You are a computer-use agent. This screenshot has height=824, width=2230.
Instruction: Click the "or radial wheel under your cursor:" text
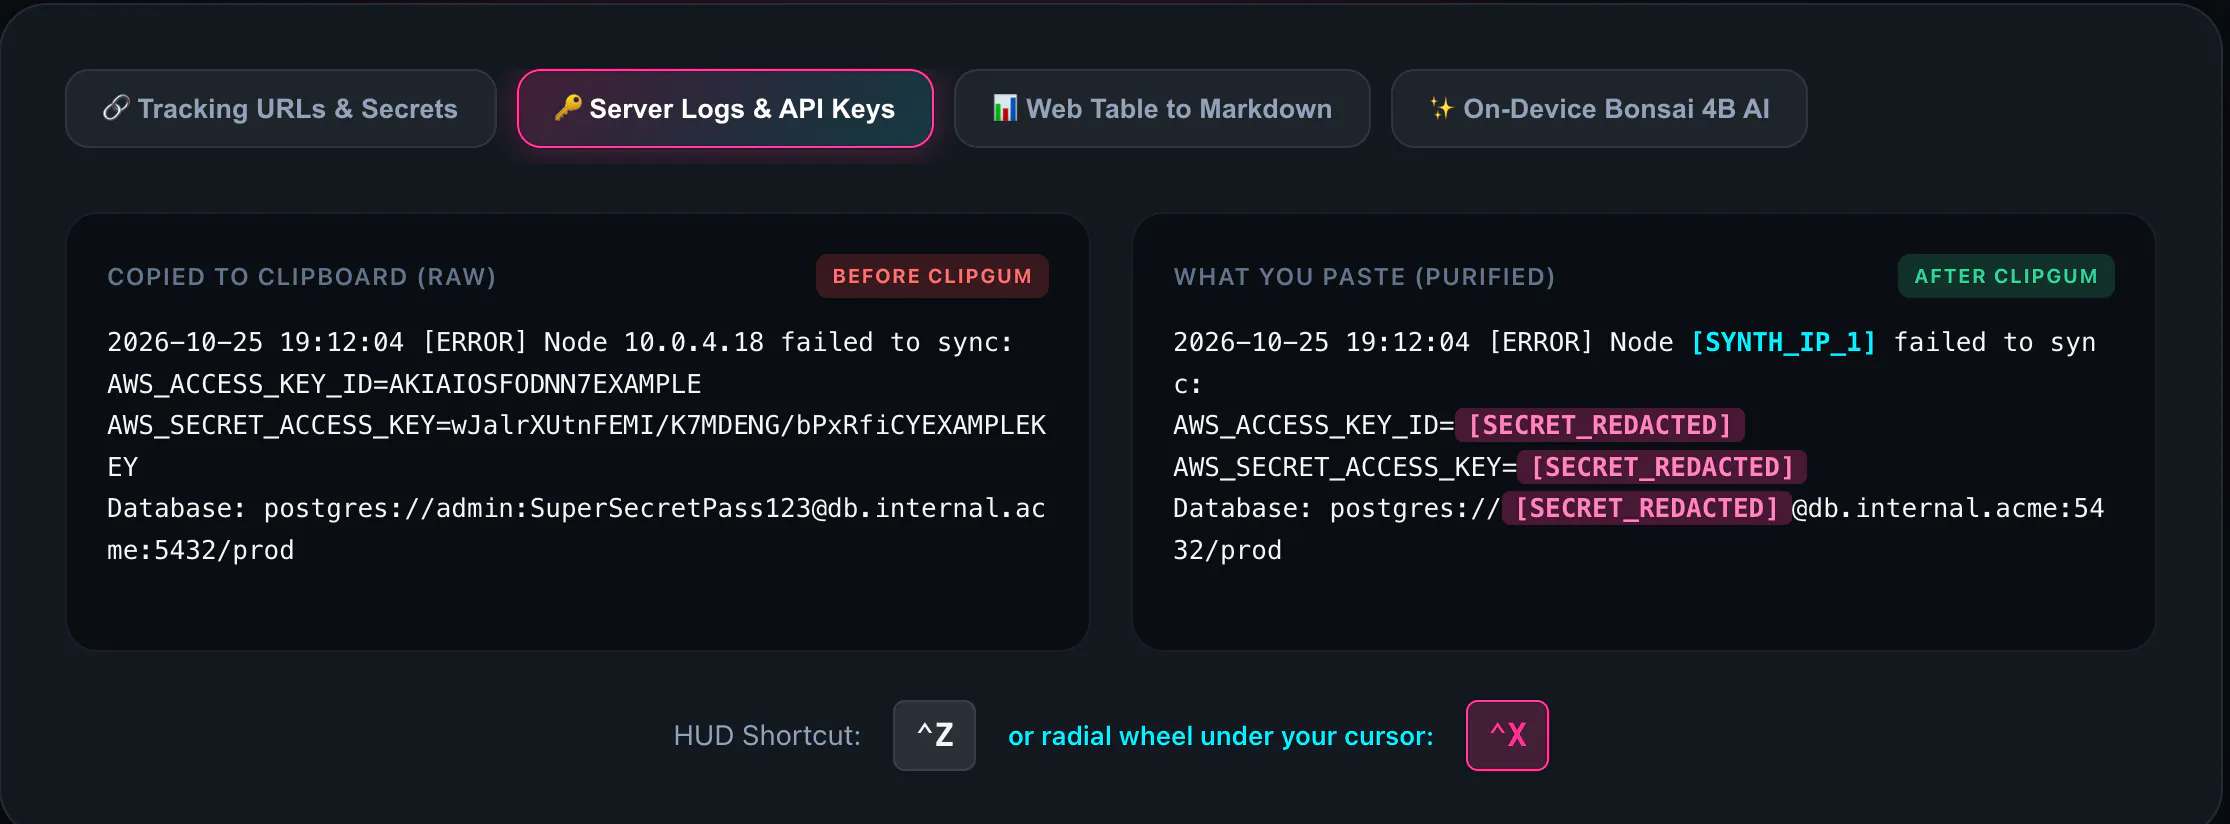(x=1220, y=736)
